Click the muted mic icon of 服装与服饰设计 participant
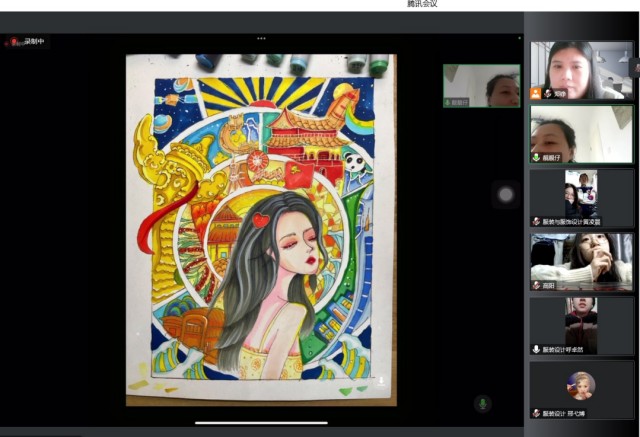 (536, 222)
